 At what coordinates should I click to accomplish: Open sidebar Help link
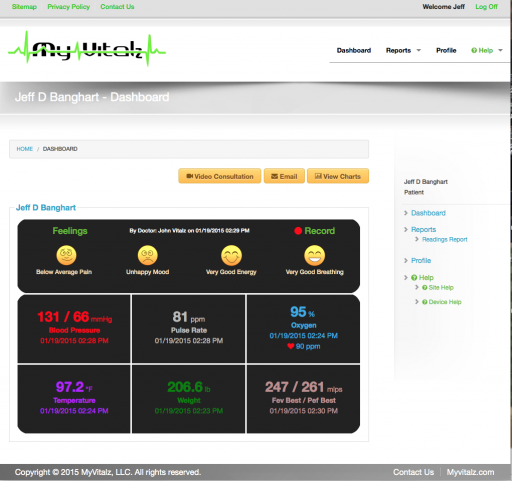(x=426, y=277)
